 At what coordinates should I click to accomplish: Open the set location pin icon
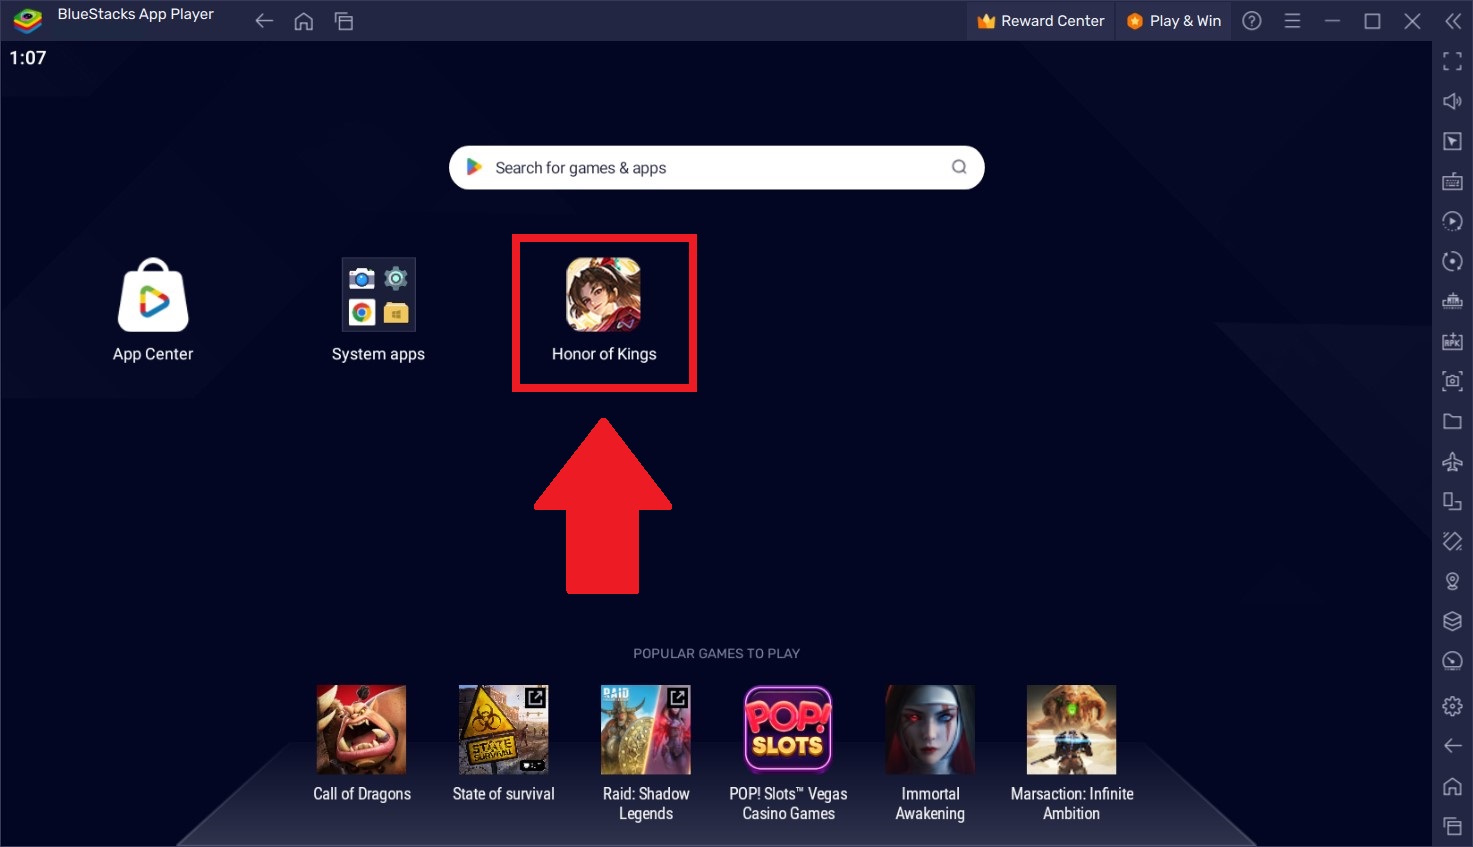(x=1452, y=581)
